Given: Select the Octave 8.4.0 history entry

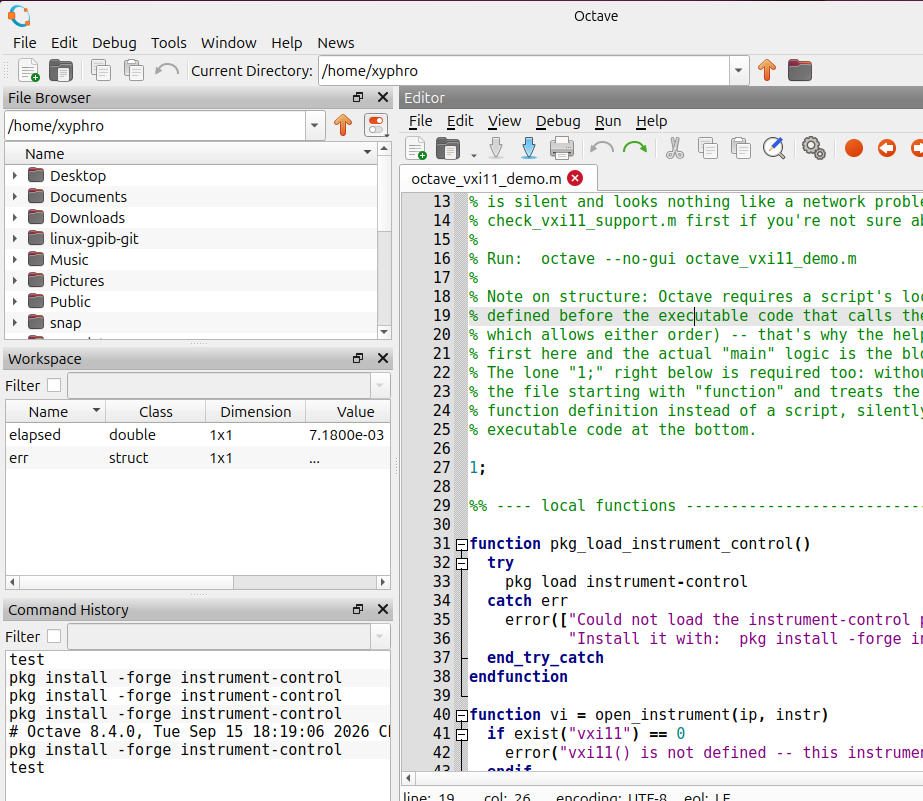Looking at the screenshot, I should (199, 732).
